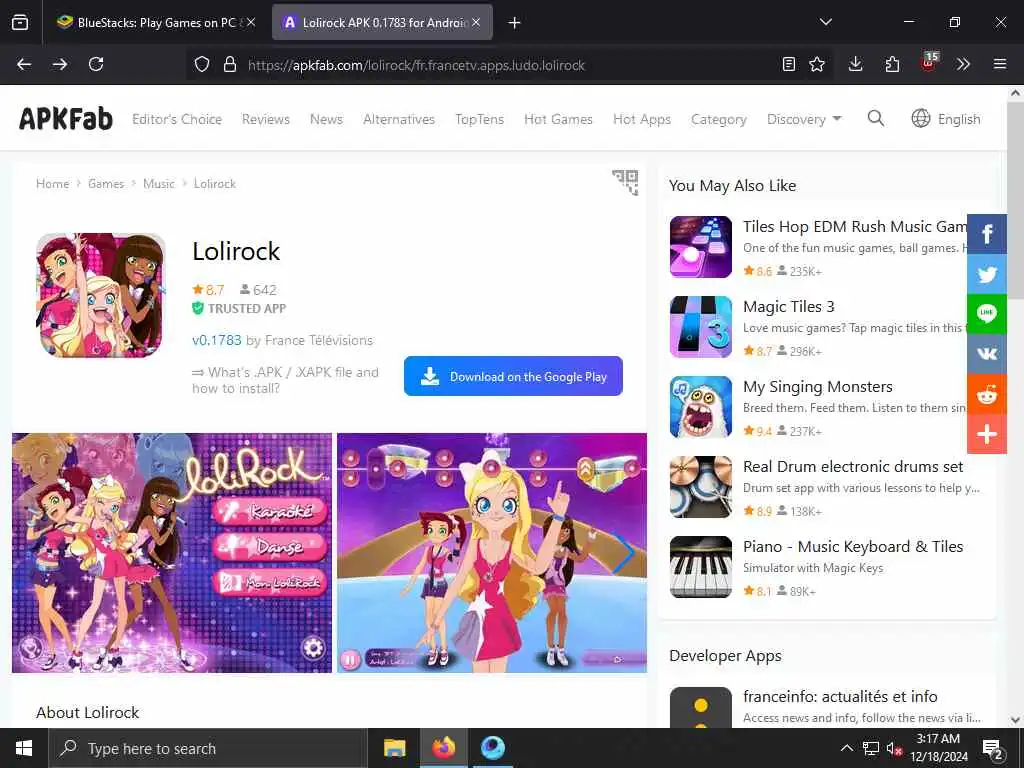Share on Twitter
Viewport: 1024px width, 768px height.
pos(987,274)
